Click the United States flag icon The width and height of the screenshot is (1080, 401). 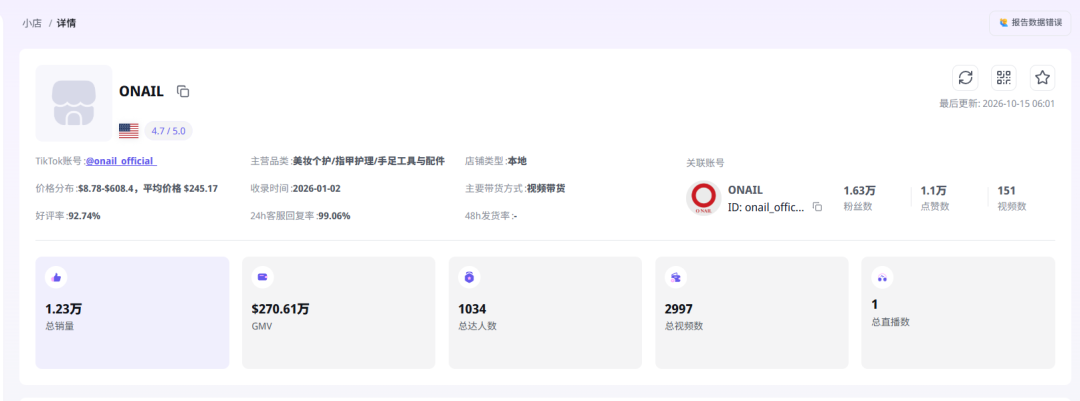[129, 130]
